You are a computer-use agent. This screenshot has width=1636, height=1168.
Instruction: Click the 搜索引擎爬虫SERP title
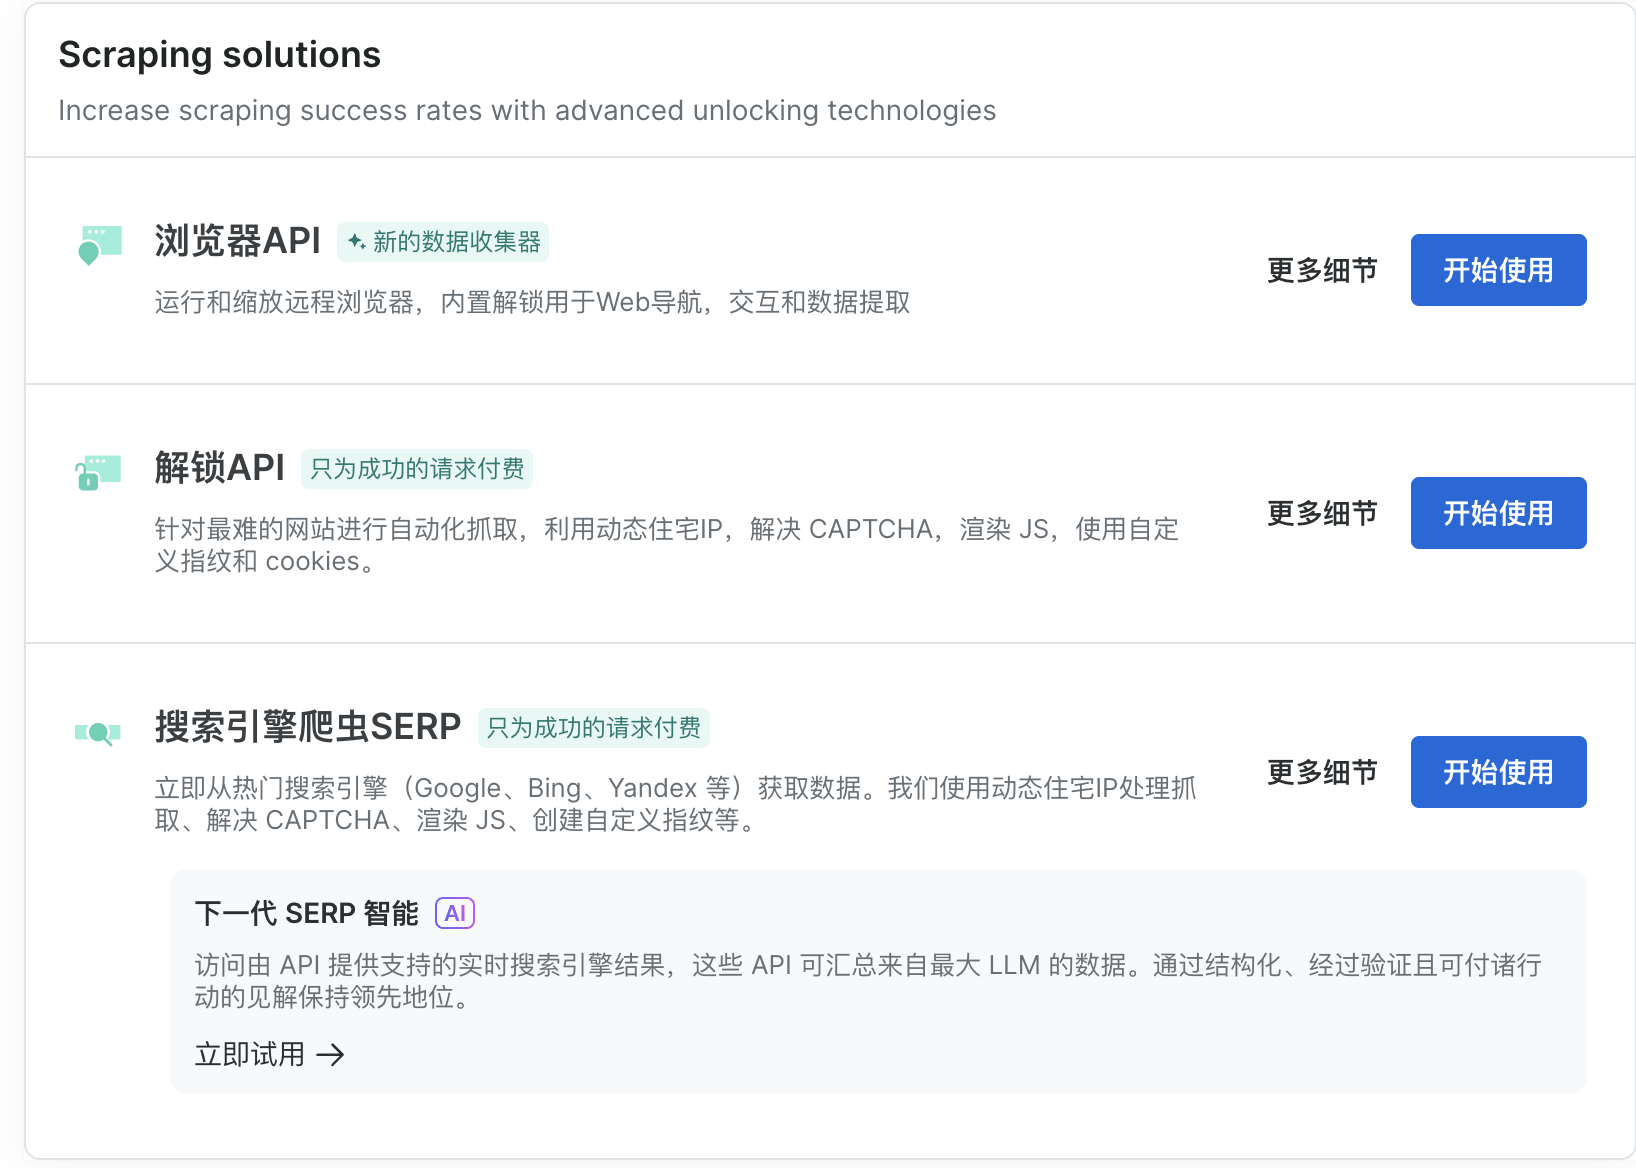(308, 727)
